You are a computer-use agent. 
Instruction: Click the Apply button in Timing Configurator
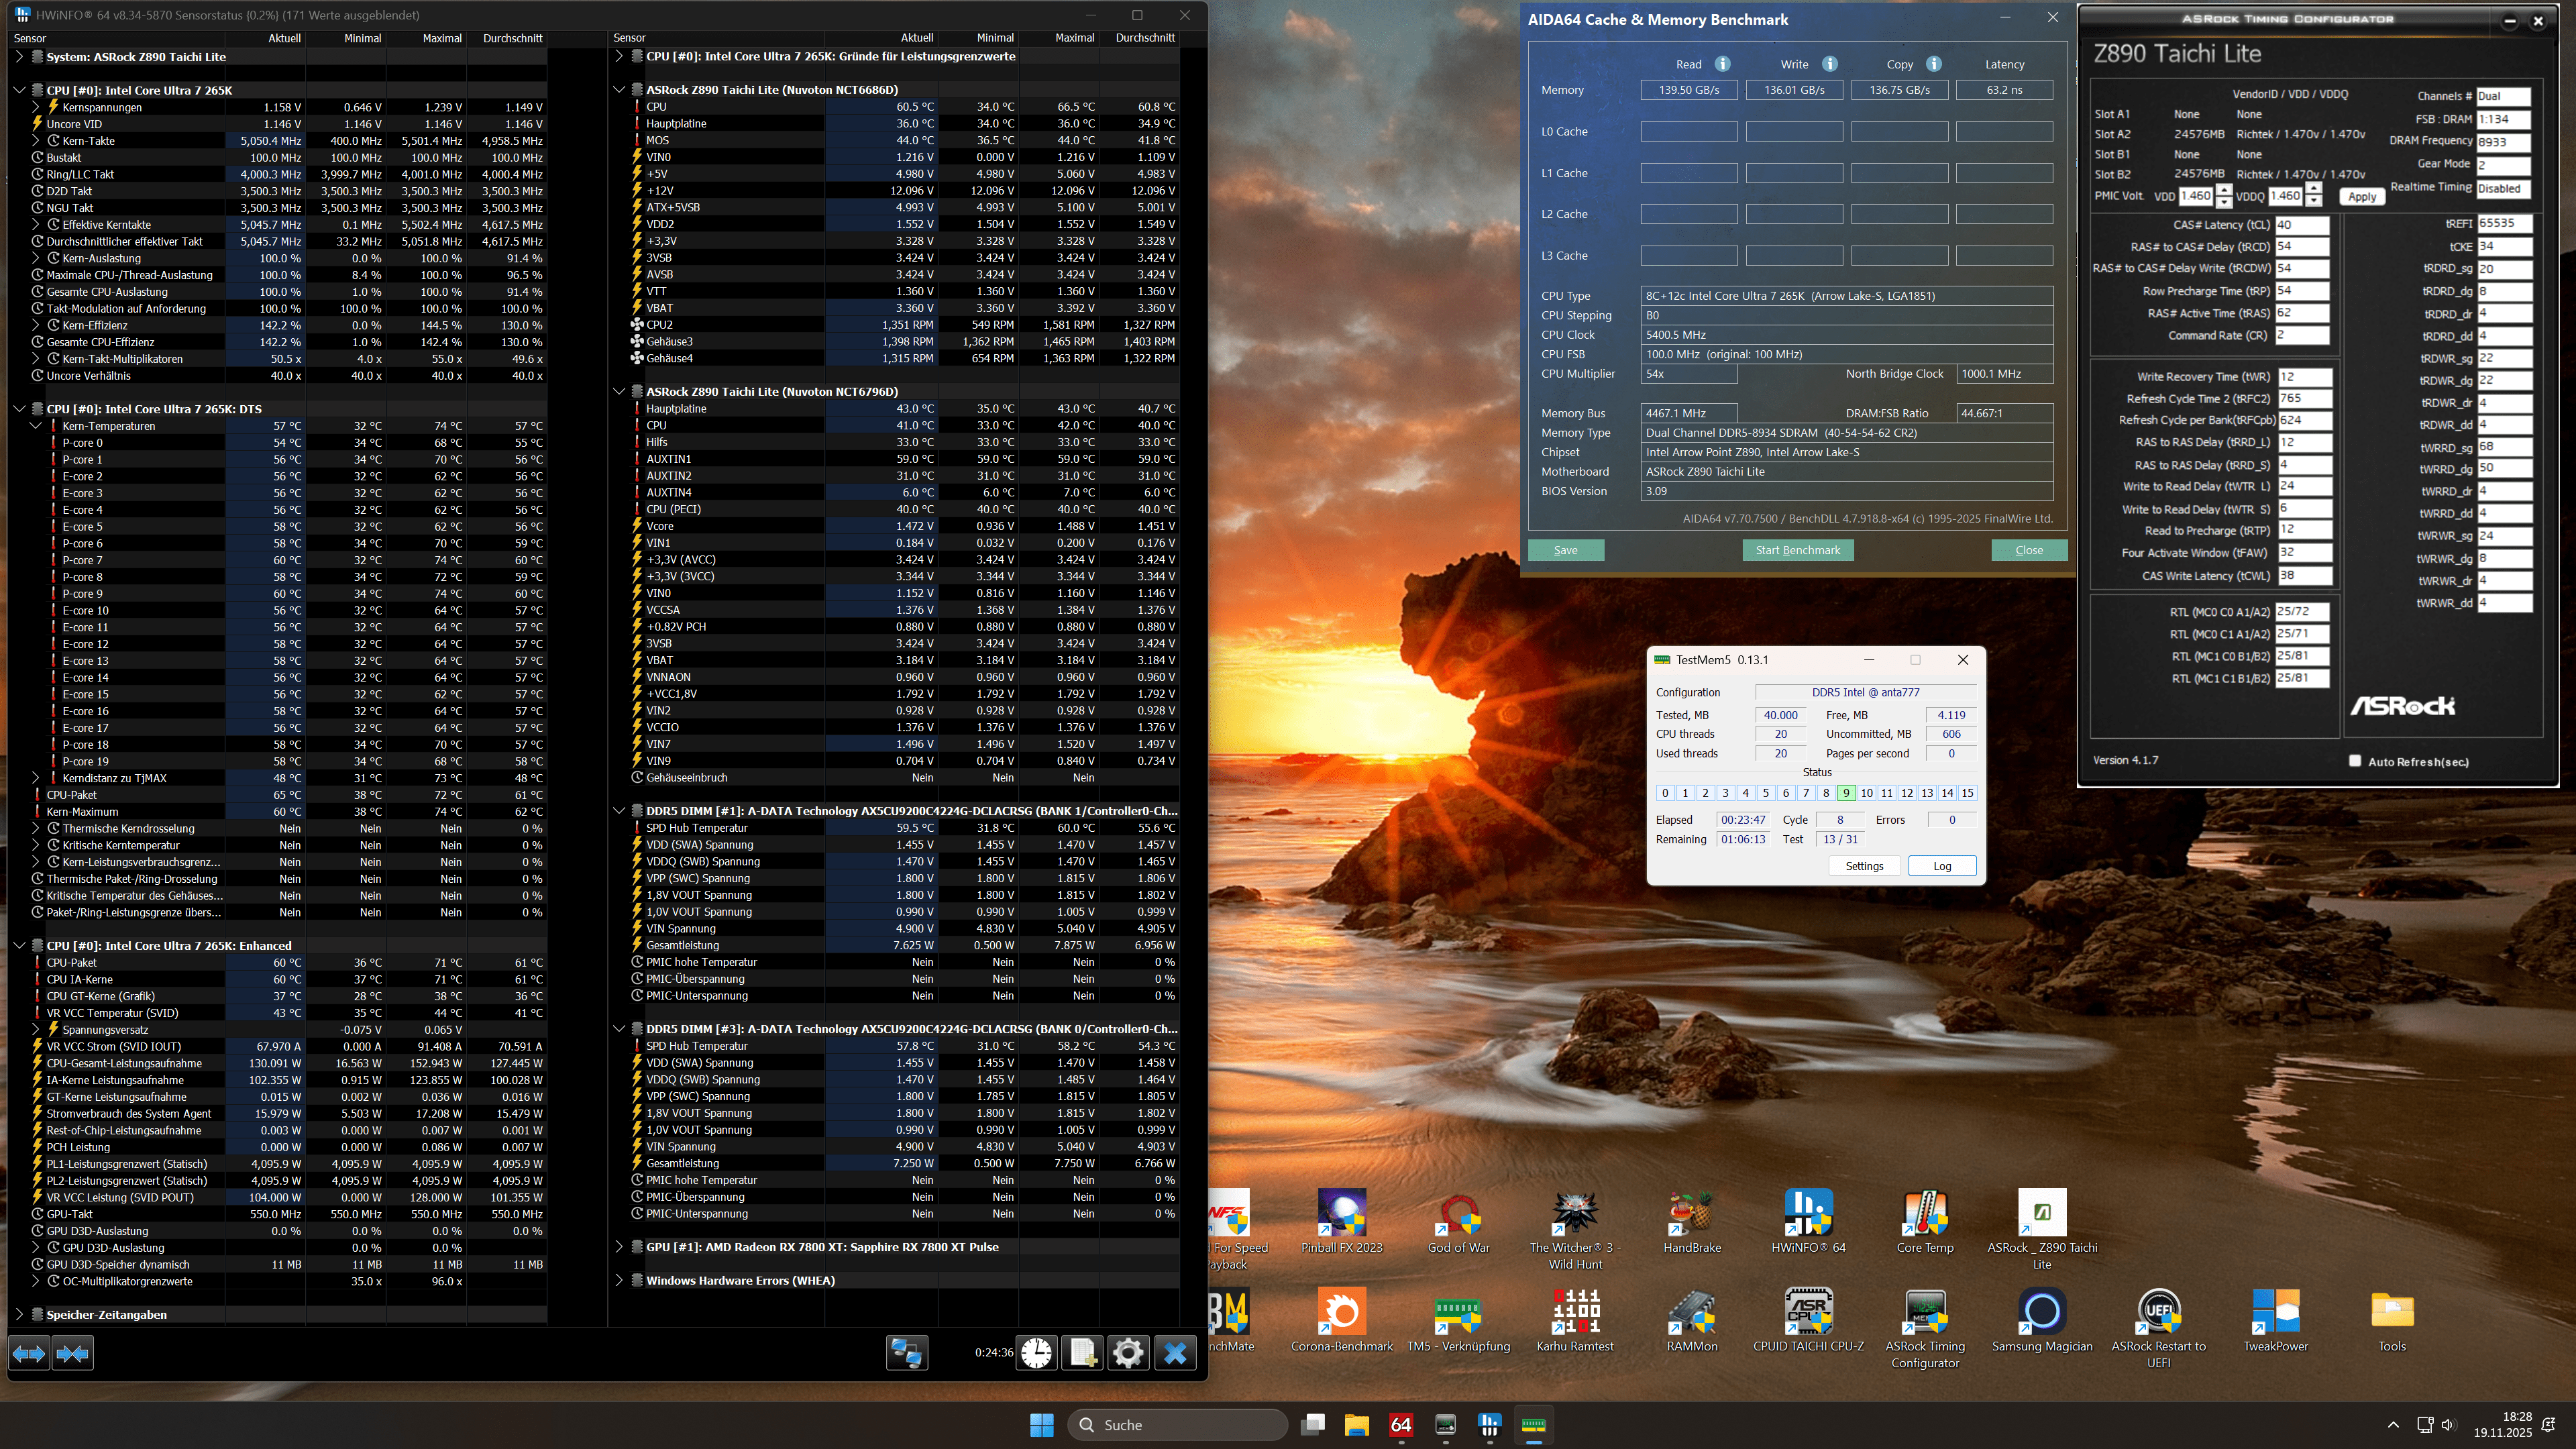point(2361,197)
